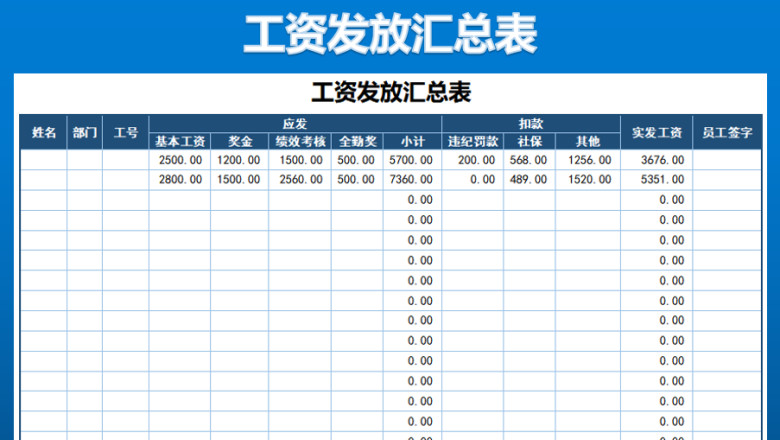Click the 5351.00 net pay cell
780x440 pixels.
pyautogui.click(x=656, y=179)
